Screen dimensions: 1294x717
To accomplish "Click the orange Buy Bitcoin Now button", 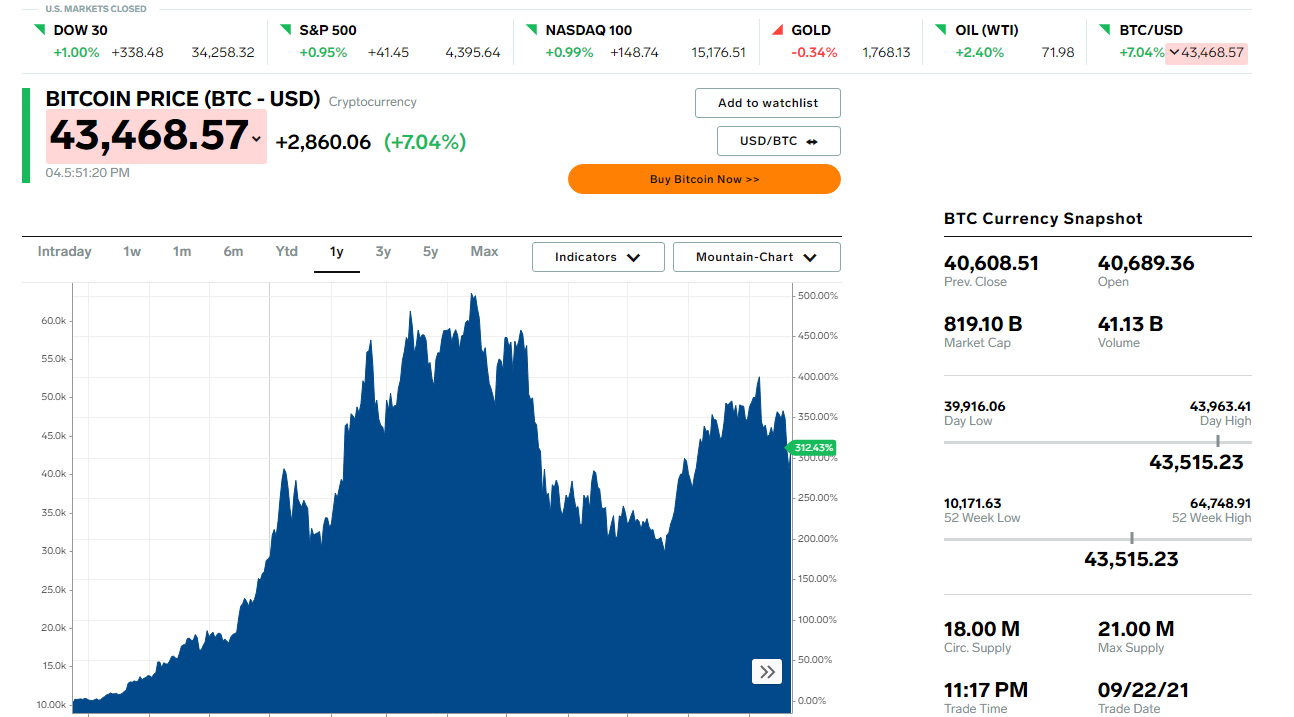I will (x=704, y=179).
